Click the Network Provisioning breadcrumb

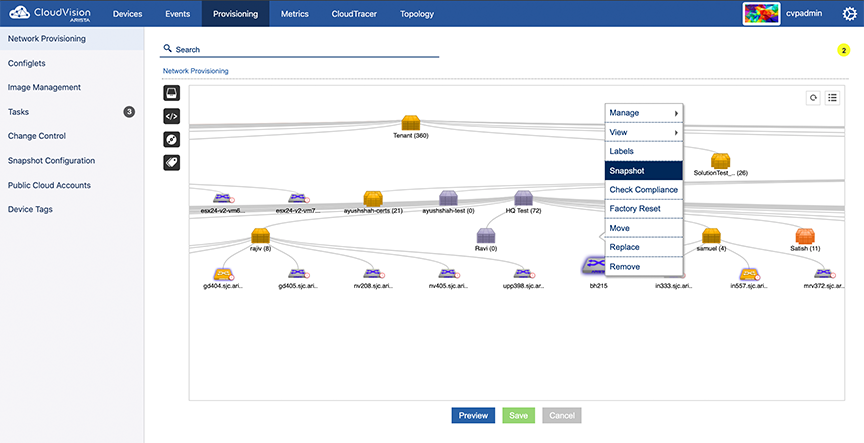(x=196, y=71)
